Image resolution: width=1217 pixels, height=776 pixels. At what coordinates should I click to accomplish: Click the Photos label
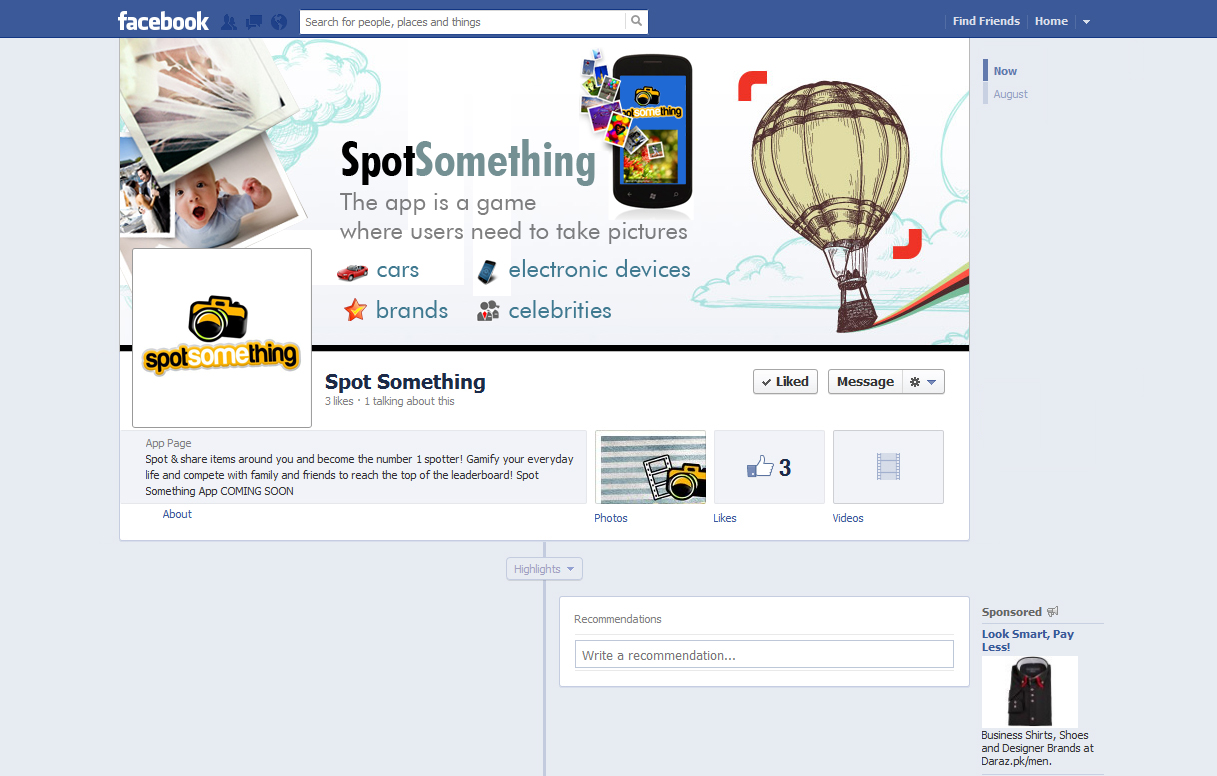[611, 518]
